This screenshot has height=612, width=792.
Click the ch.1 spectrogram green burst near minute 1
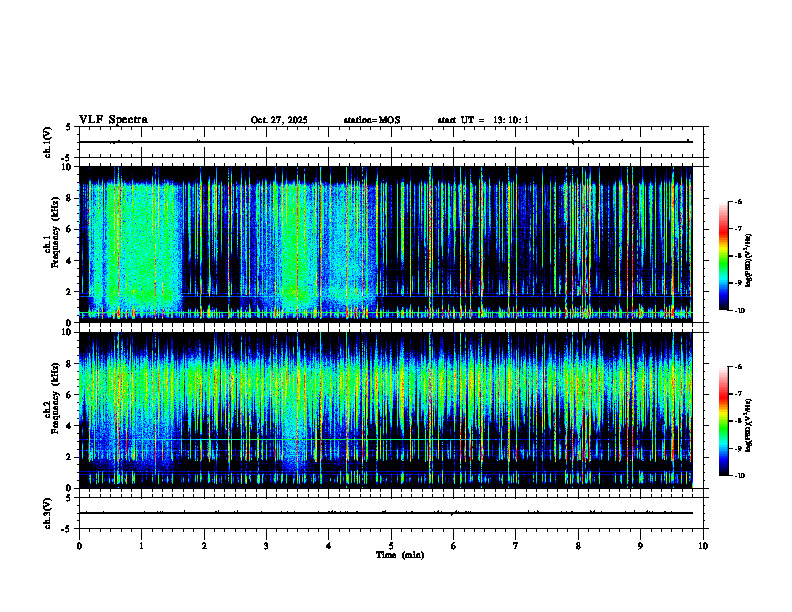click(x=144, y=247)
